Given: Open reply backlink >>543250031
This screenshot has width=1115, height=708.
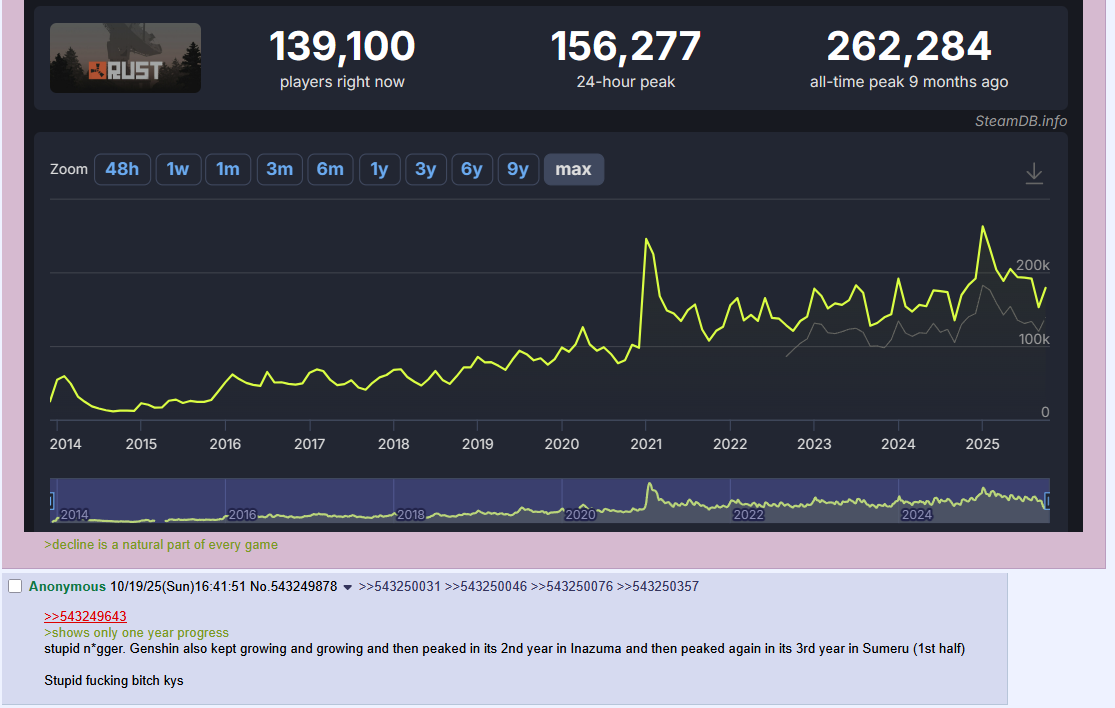Looking at the screenshot, I should (x=400, y=586).
